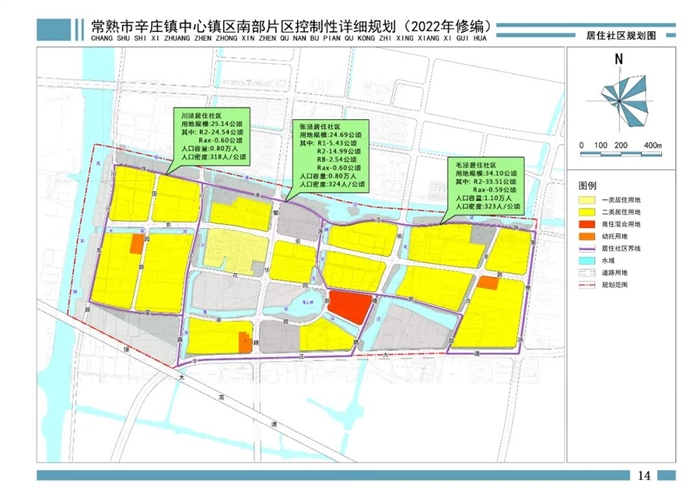Click the north arrow wind rose symbol
Viewport: 700px width, 494px height.
[620, 97]
